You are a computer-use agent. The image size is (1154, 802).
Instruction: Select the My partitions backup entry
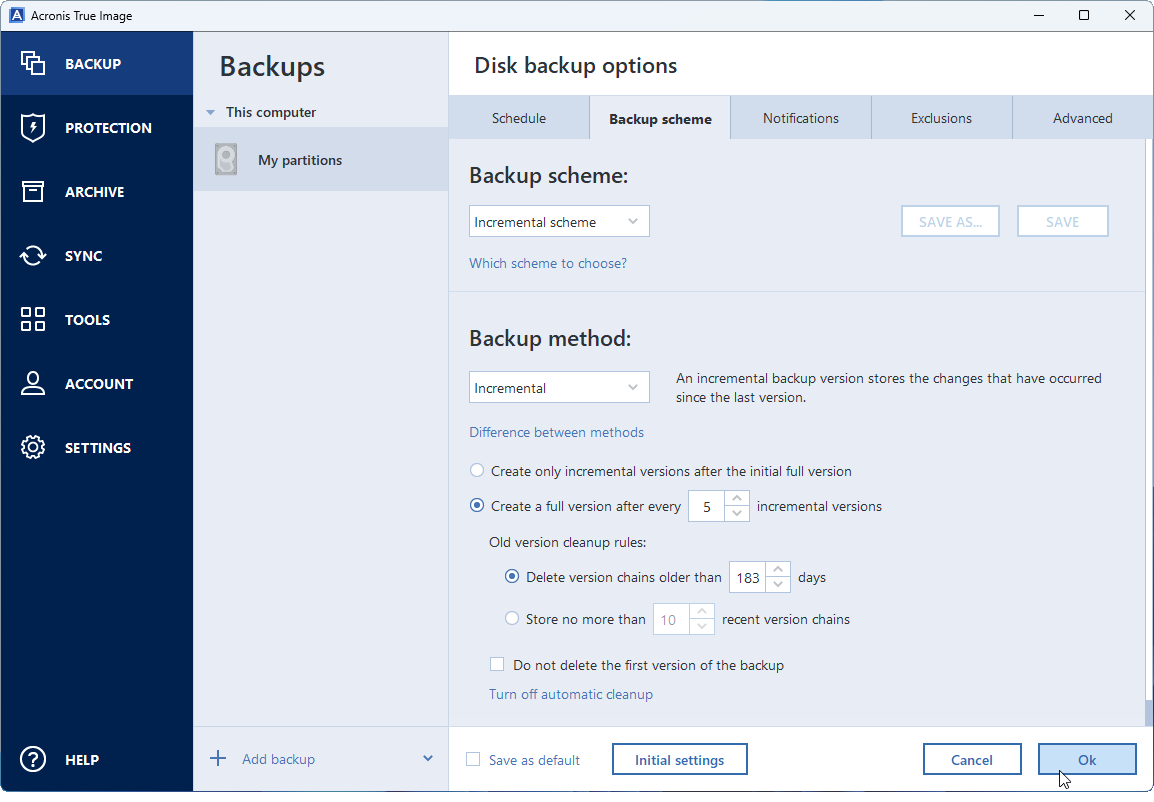pos(321,160)
